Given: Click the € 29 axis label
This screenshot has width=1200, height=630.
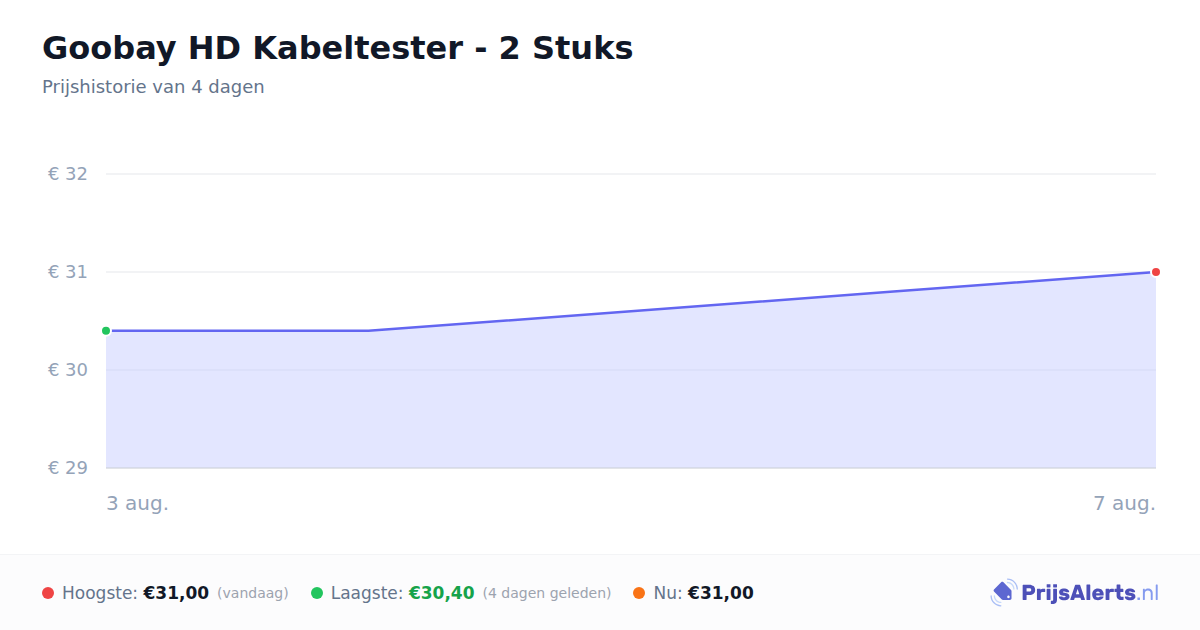Looking at the screenshot, I should click(68, 468).
